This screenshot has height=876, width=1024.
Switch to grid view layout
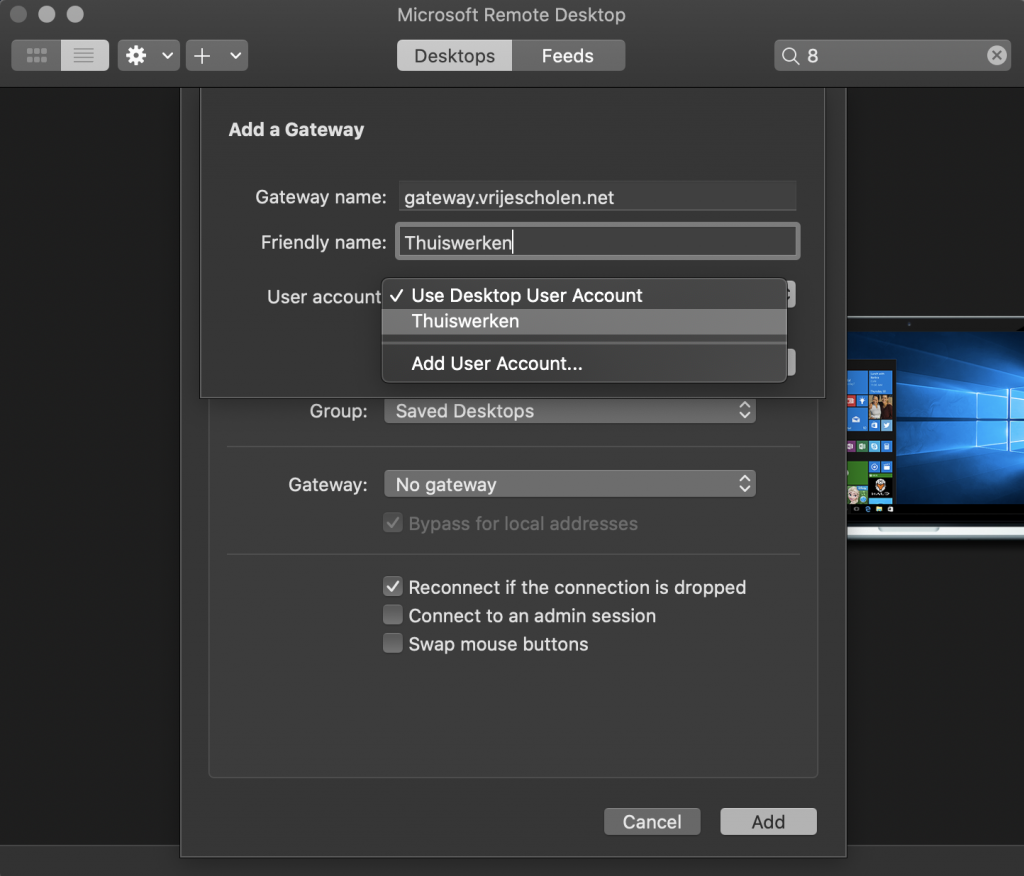pyautogui.click(x=37, y=56)
